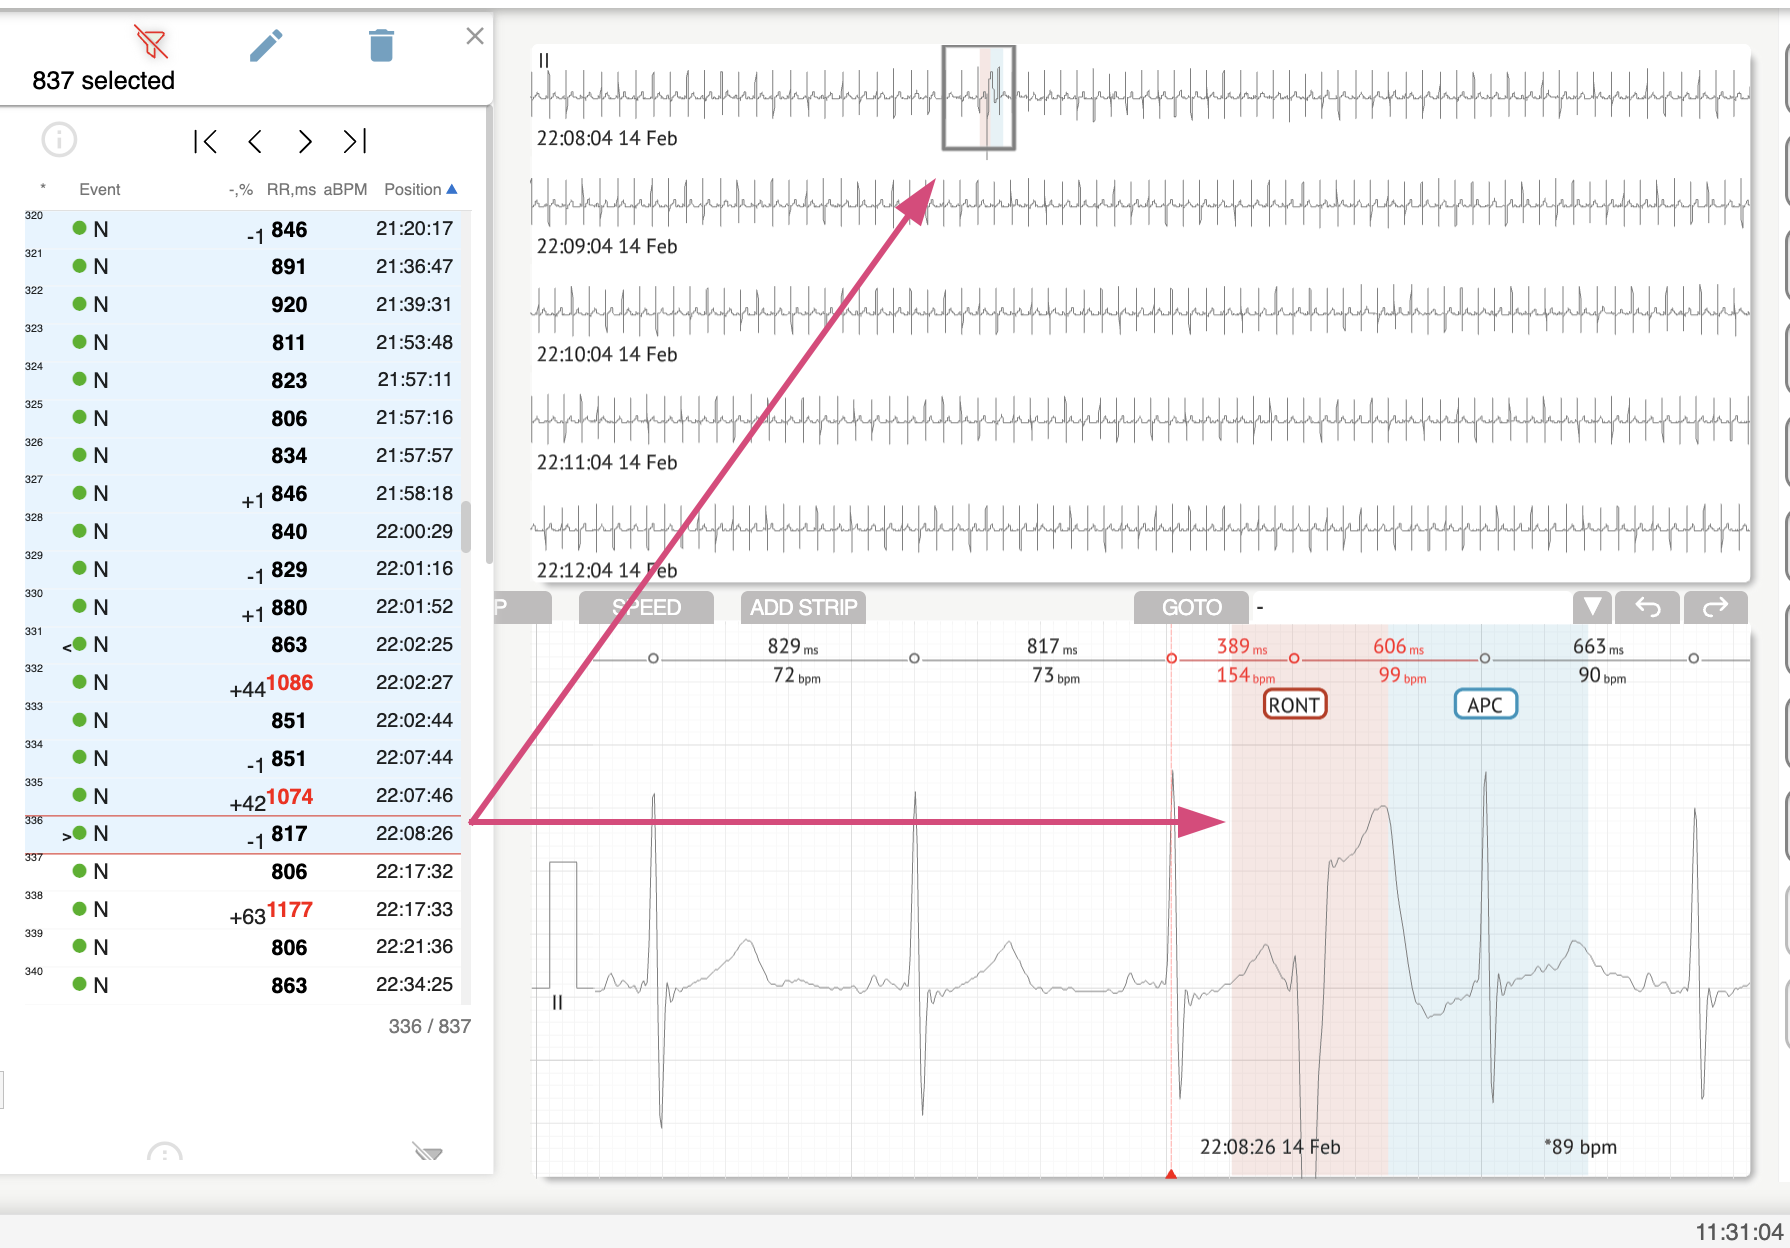Select the RONT beat label
1790x1248 pixels.
1294,705
